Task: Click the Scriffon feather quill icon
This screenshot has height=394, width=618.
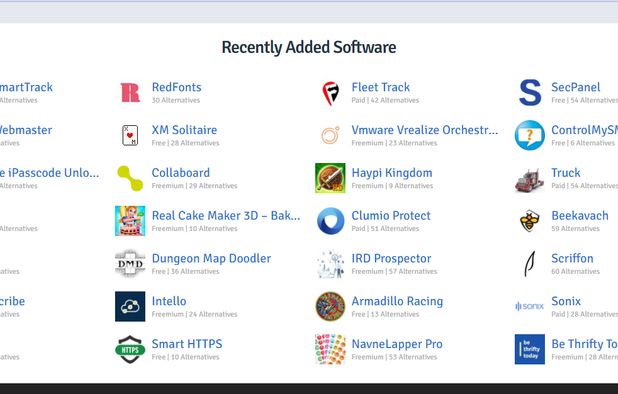Action: (530, 264)
